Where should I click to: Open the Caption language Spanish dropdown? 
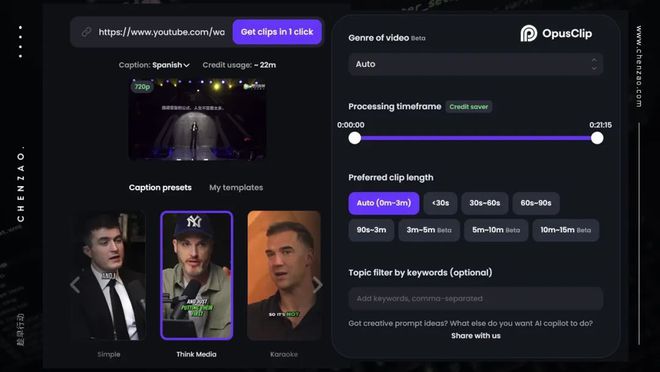pyautogui.click(x=170, y=65)
